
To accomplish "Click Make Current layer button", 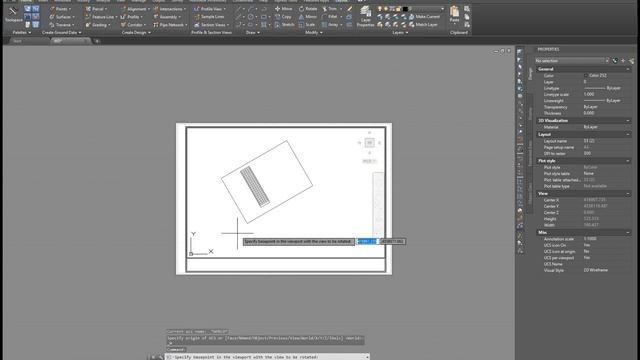I will click(424, 17).
